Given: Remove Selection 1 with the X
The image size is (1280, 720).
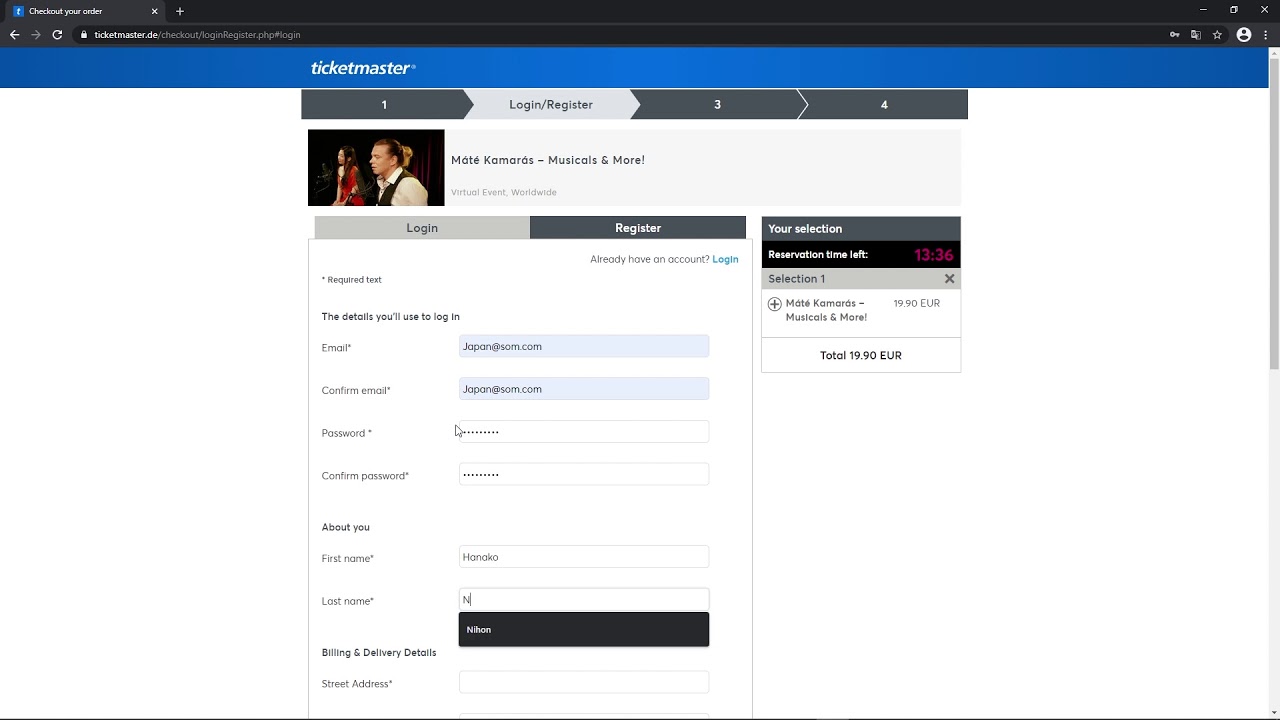Looking at the screenshot, I should point(949,279).
